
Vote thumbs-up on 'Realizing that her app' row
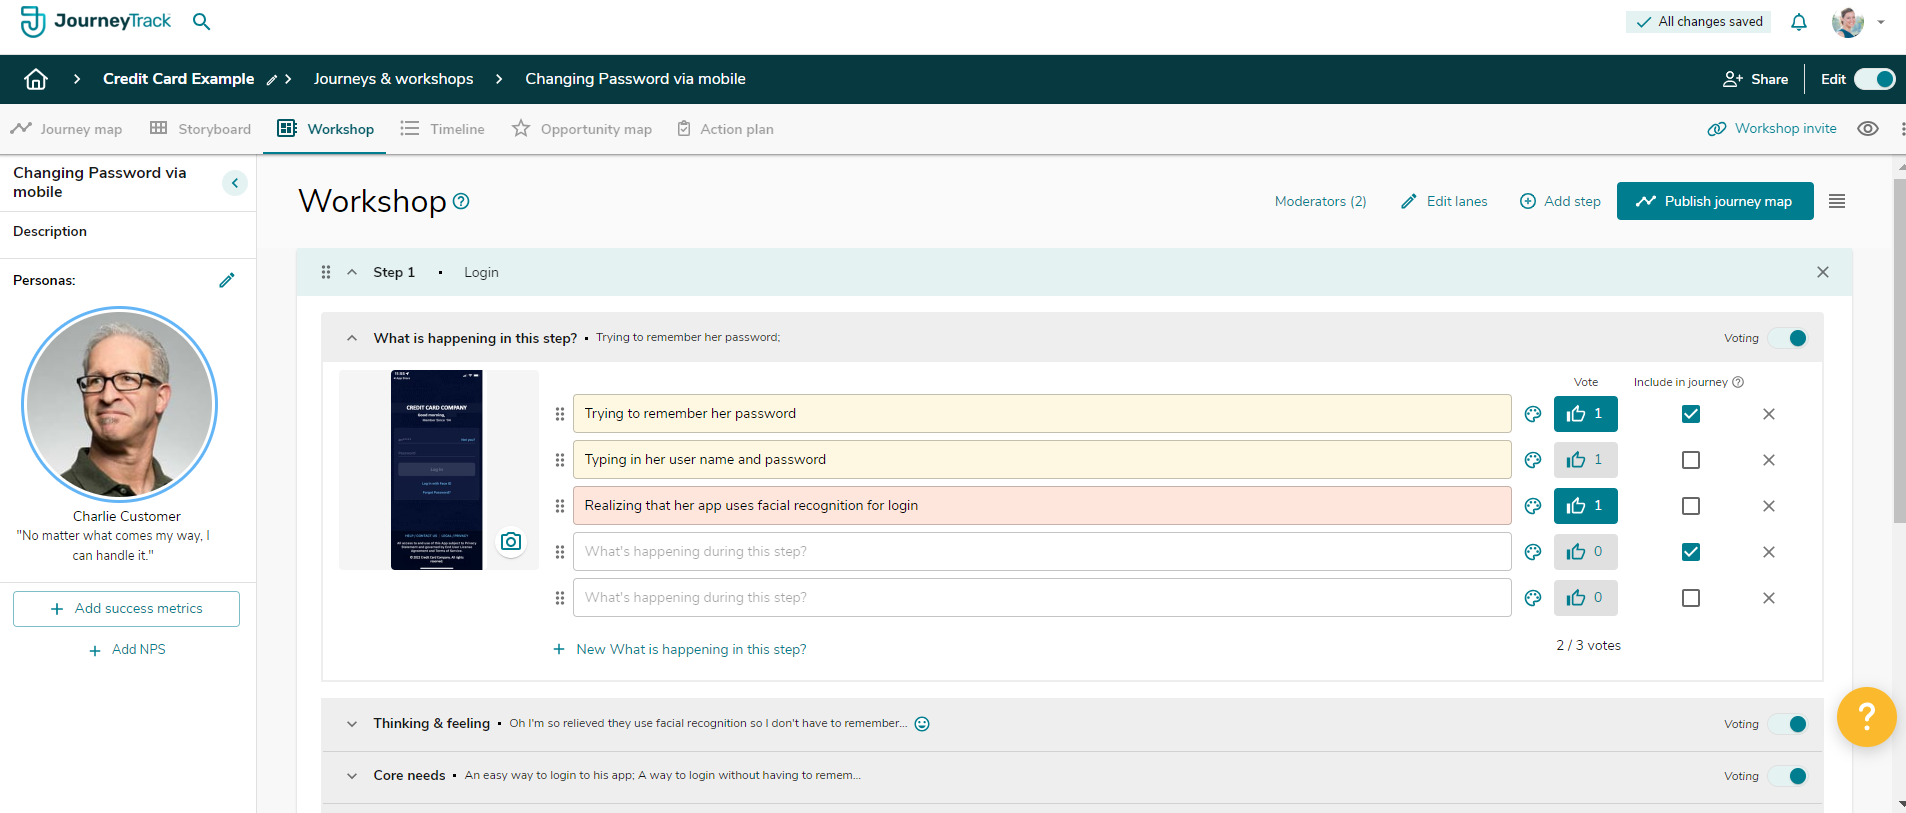(x=1586, y=506)
